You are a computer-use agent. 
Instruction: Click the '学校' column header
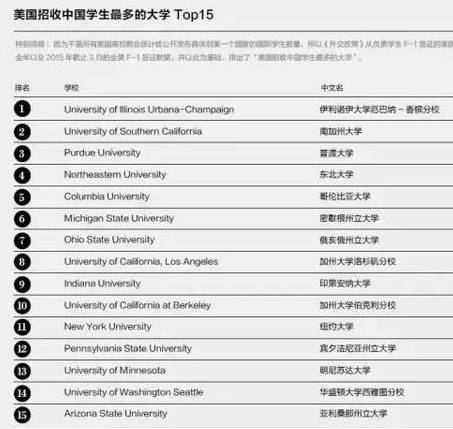72,88
